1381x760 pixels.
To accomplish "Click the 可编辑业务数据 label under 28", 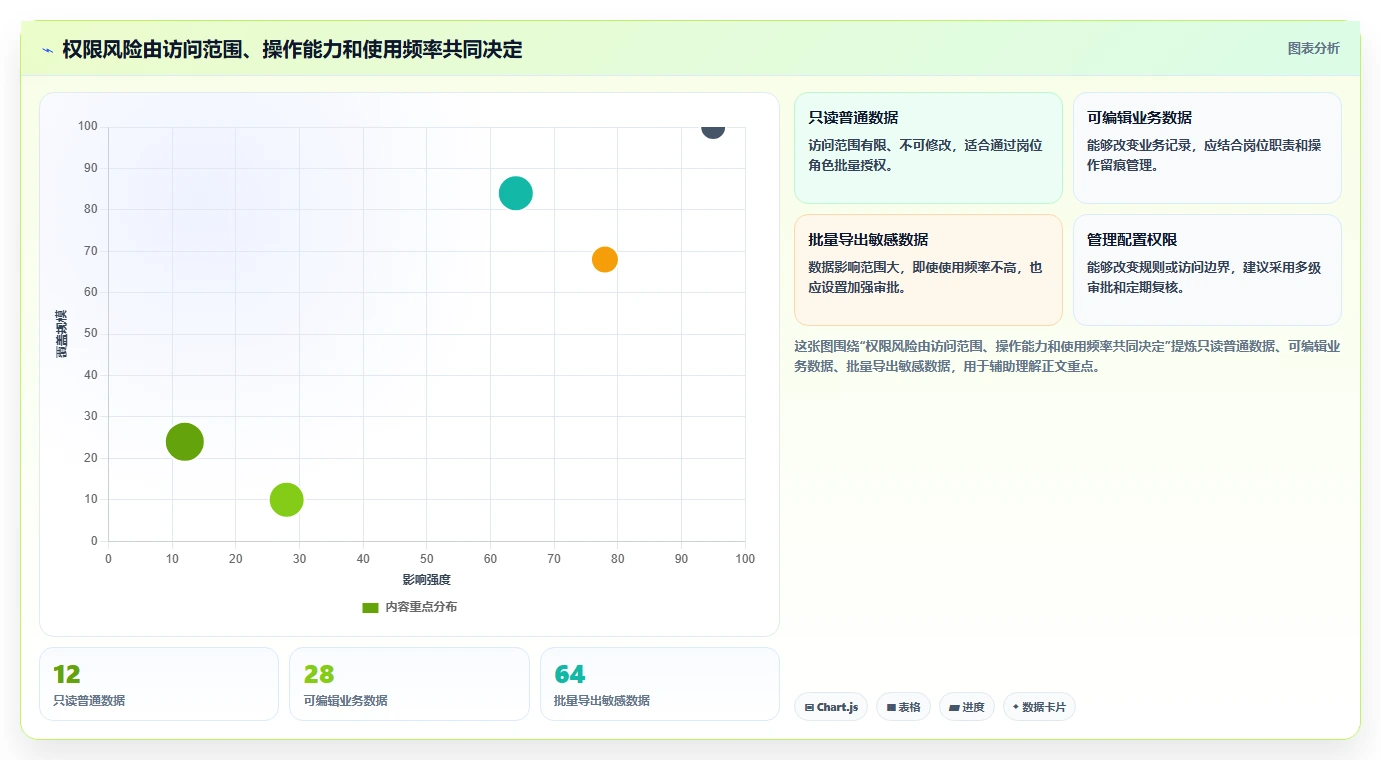I will point(345,701).
